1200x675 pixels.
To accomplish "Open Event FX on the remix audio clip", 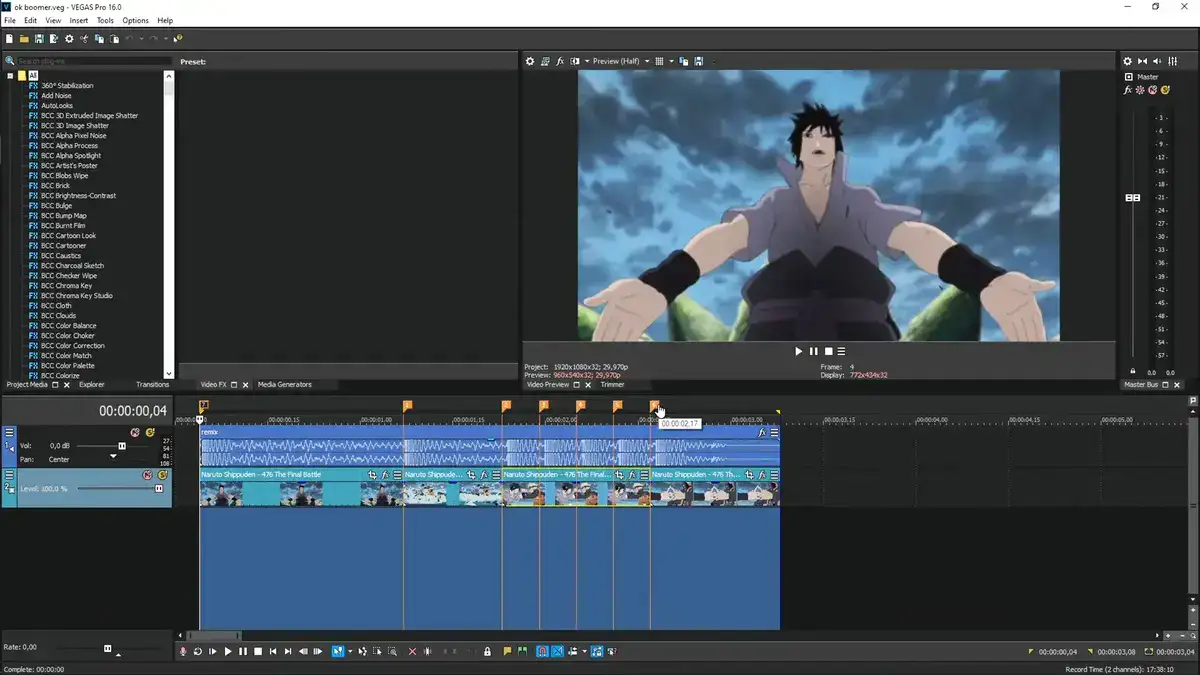I will (762, 433).
